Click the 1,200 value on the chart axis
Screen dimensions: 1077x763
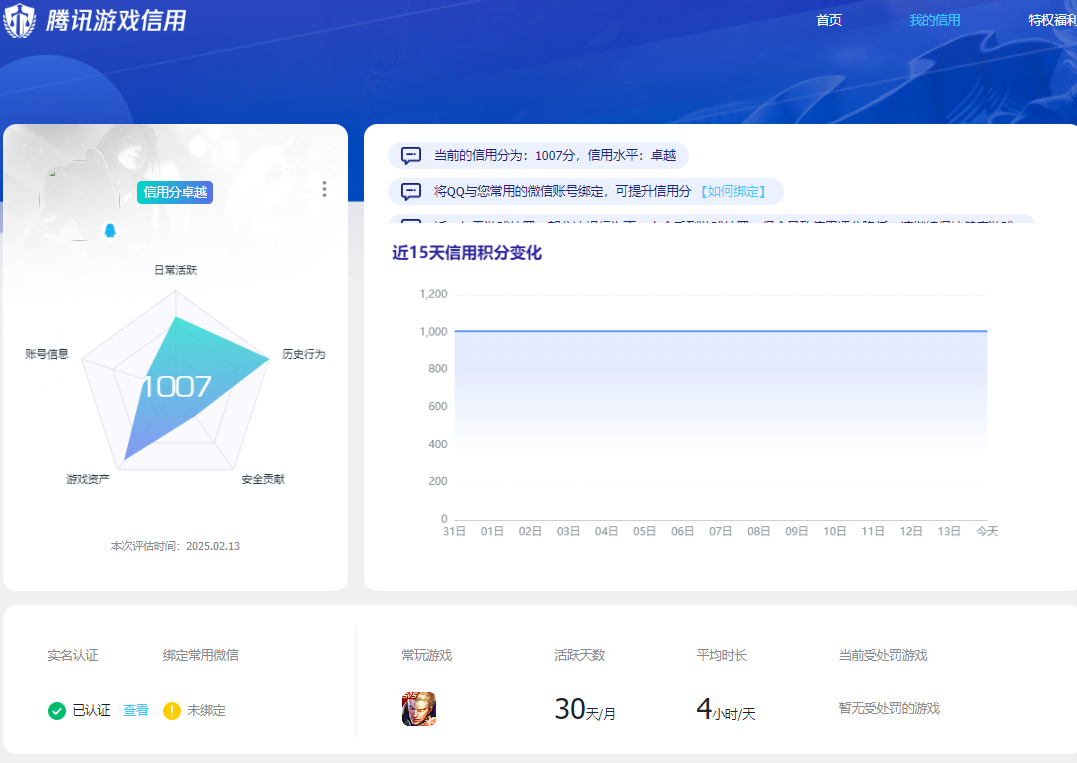click(x=433, y=295)
